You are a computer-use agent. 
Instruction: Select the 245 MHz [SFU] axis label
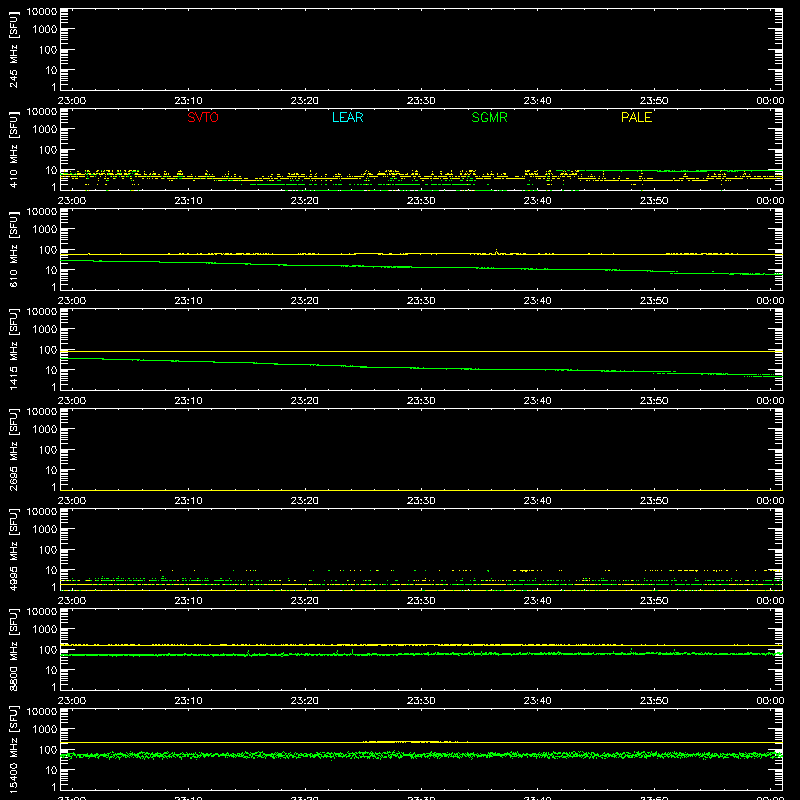point(13,49)
